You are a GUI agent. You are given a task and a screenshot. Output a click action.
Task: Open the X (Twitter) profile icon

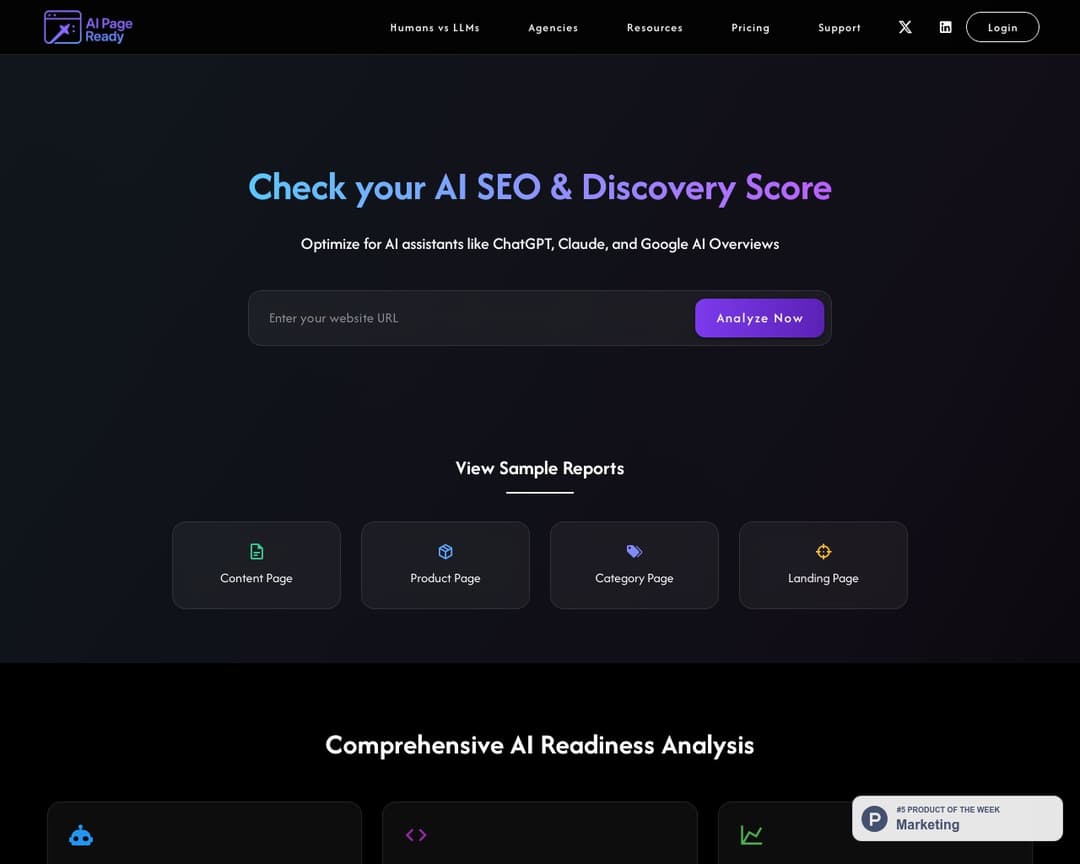click(905, 27)
